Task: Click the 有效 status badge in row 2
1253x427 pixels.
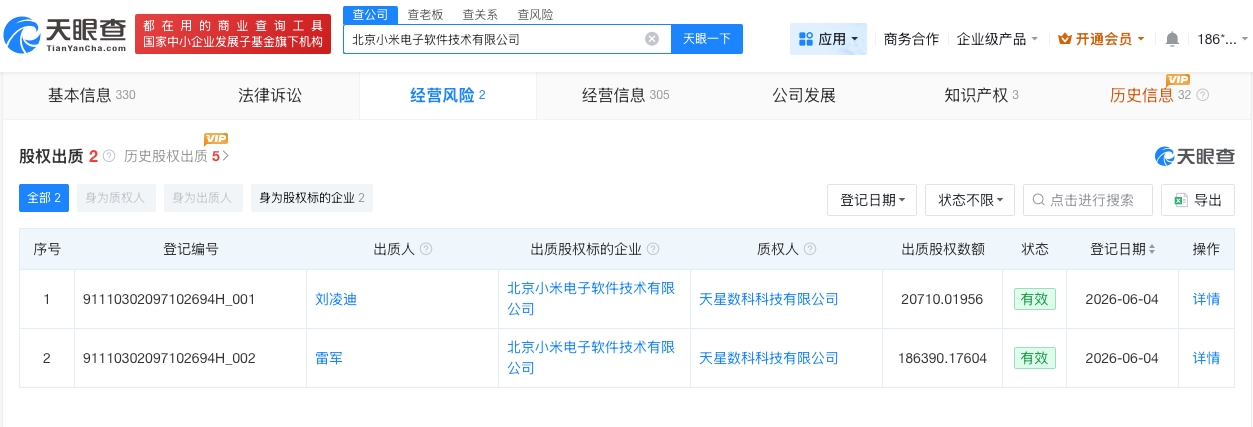Action: (1034, 358)
